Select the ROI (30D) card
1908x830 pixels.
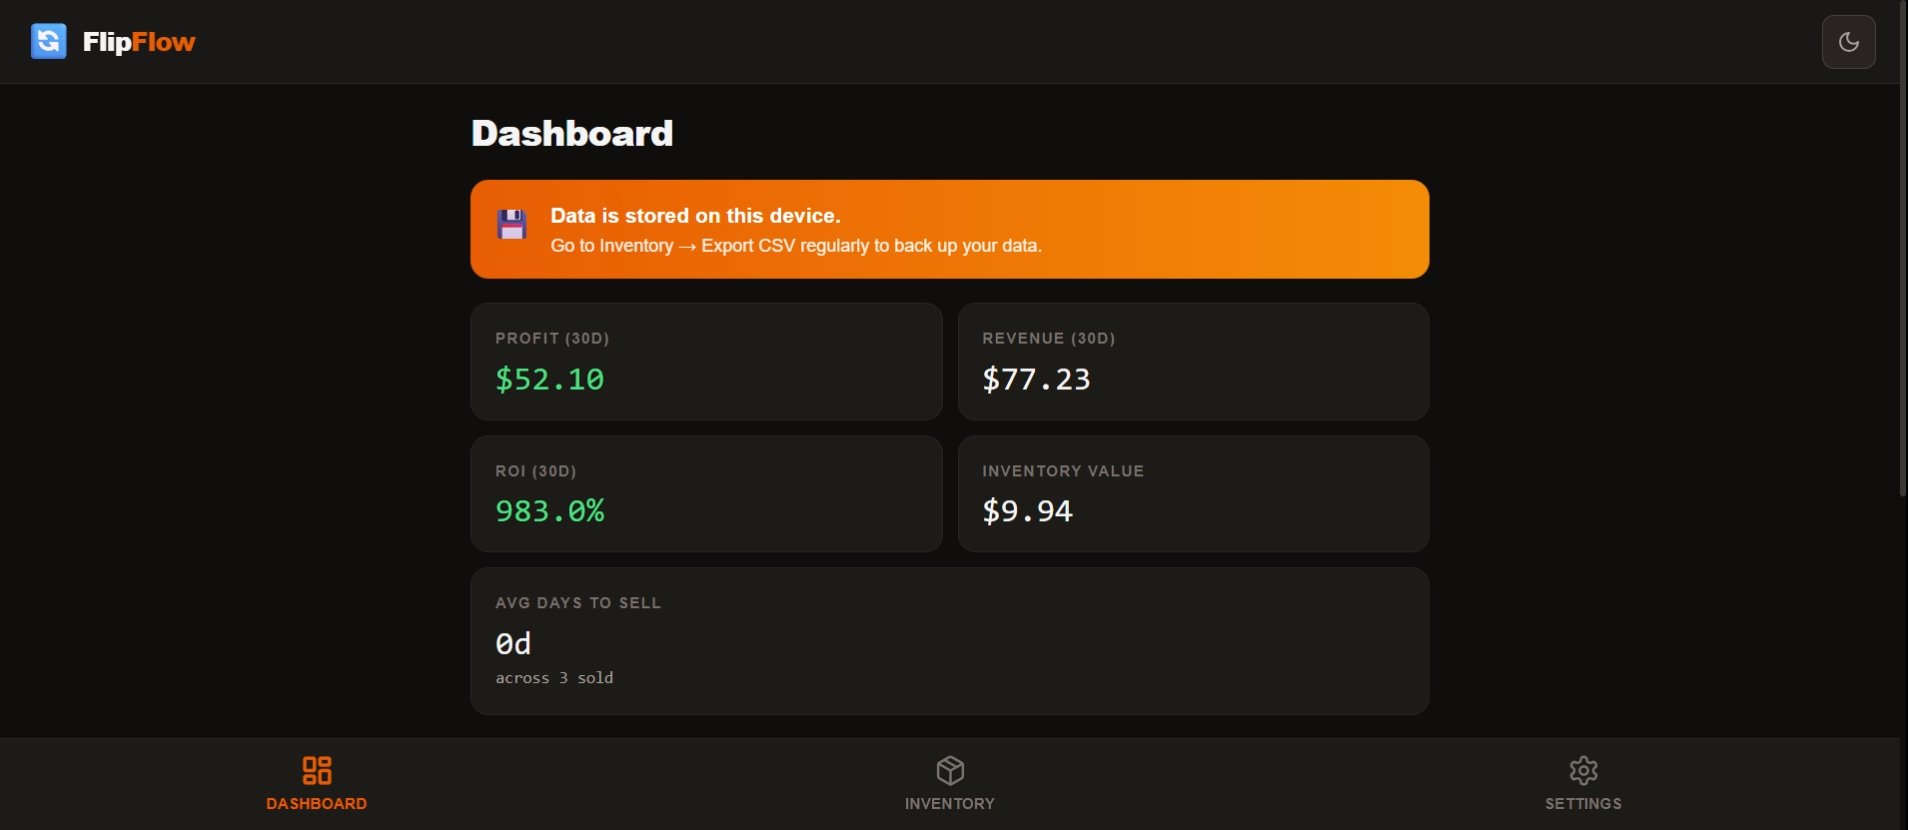click(x=706, y=493)
